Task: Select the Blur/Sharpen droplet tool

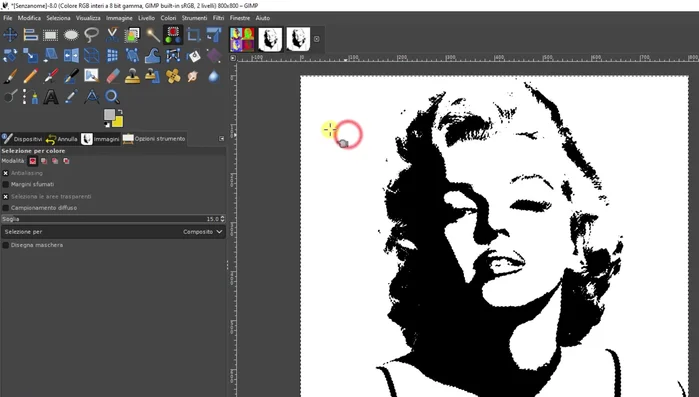Action: point(214,76)
